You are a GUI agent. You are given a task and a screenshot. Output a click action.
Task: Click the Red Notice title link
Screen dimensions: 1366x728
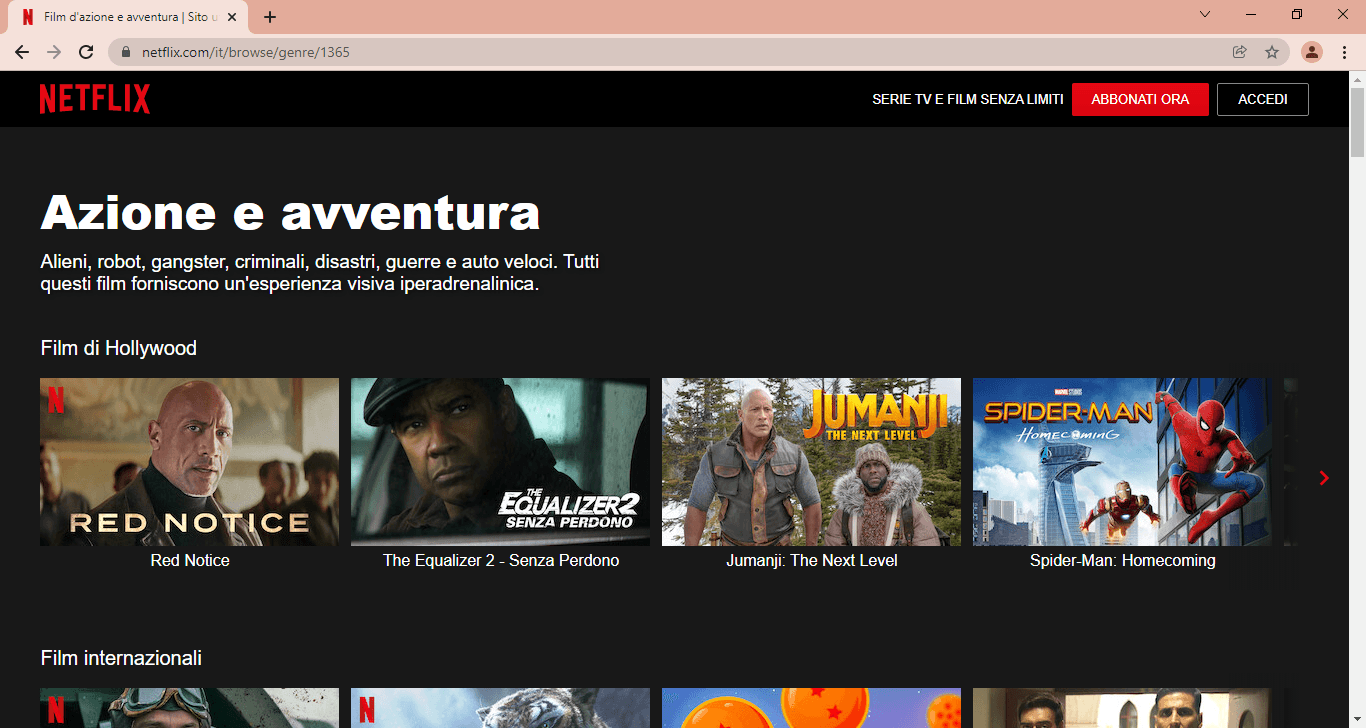click(x=190, y=560)
